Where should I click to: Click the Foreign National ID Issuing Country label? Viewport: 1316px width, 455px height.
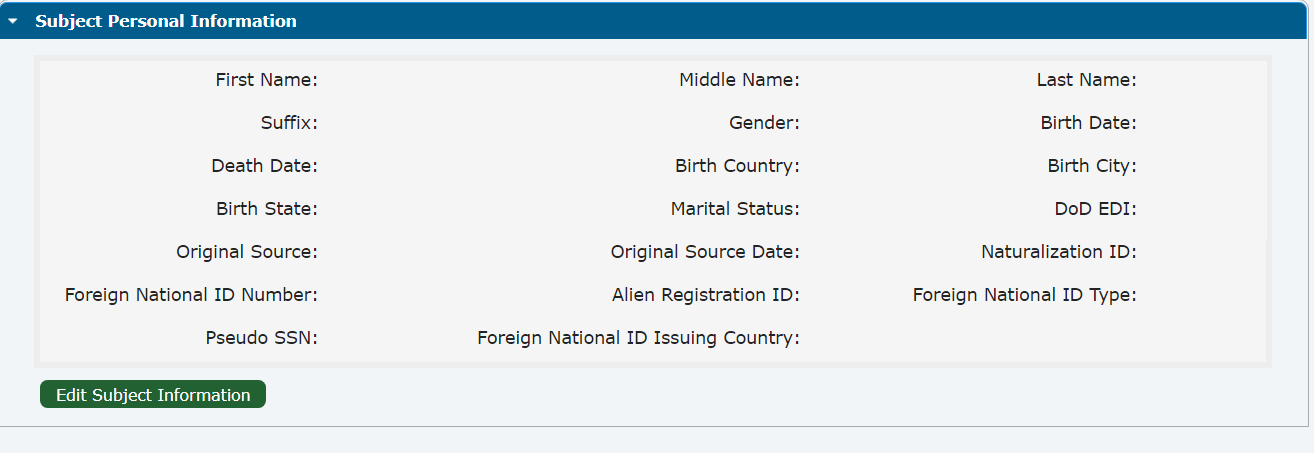[638, 338]
